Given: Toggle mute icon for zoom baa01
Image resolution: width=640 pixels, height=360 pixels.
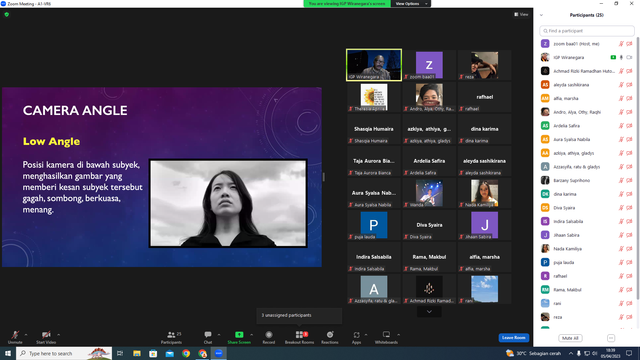Looking at the screenshot, I should click(621, 44).
